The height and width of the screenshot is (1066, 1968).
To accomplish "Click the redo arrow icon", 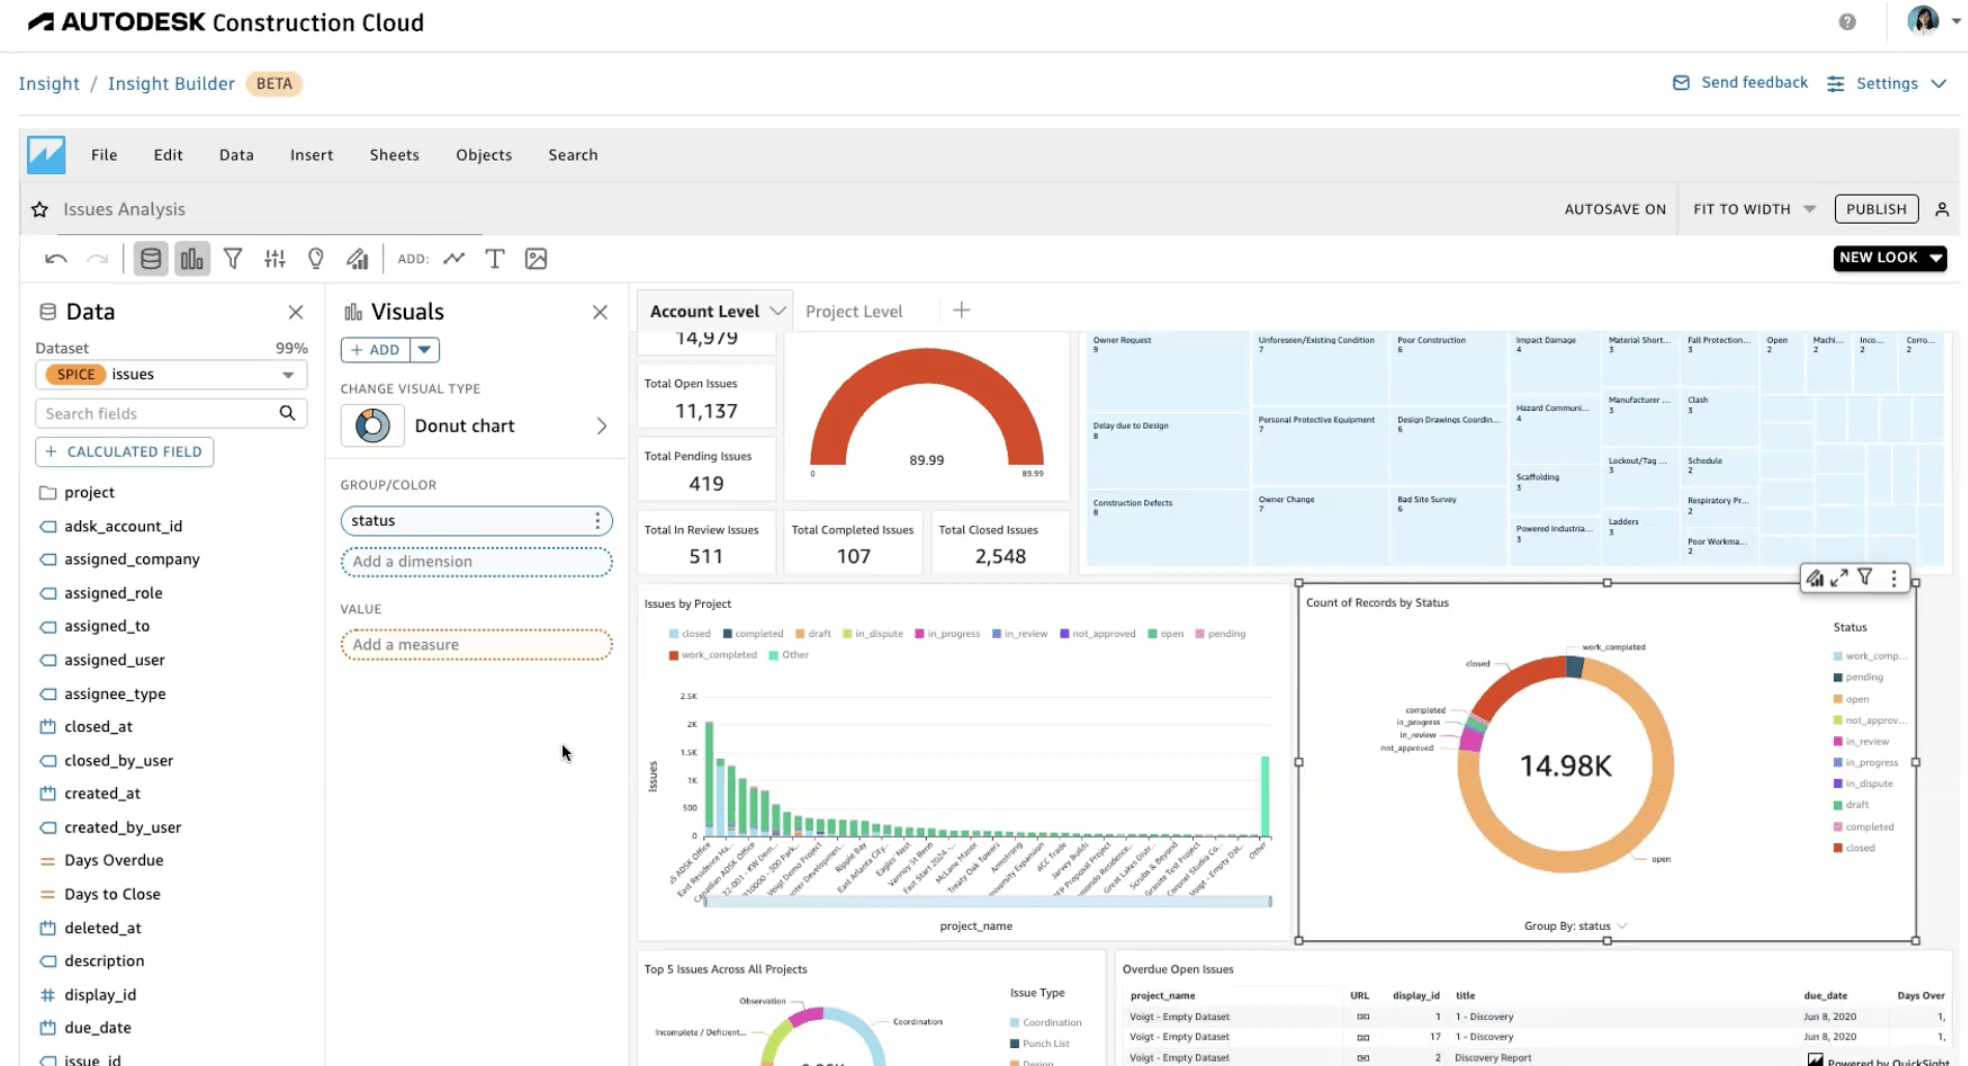I will [x=97, y=259].
